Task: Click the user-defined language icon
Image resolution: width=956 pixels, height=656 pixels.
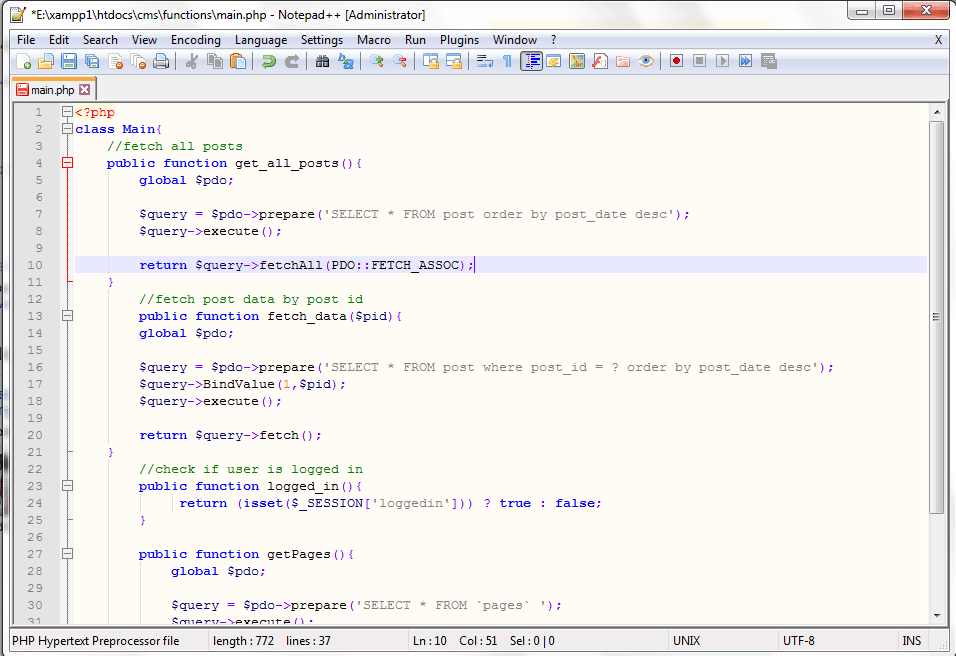Action: [554, 61]
